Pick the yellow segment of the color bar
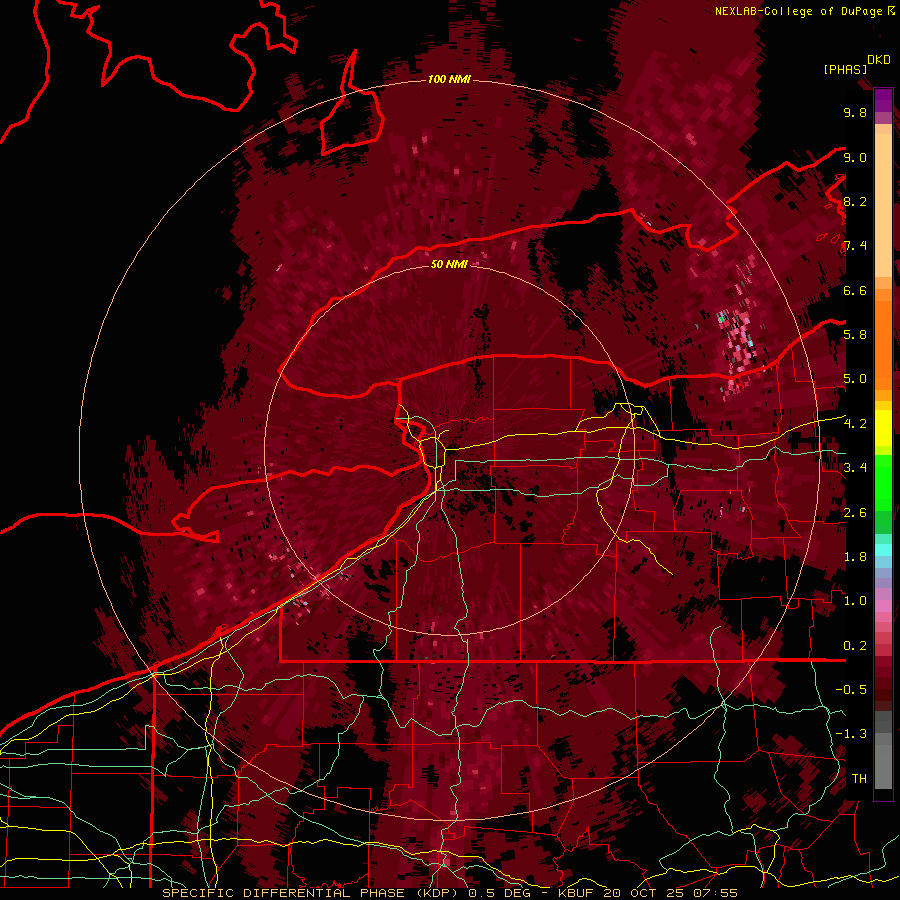 pos(883,428)
